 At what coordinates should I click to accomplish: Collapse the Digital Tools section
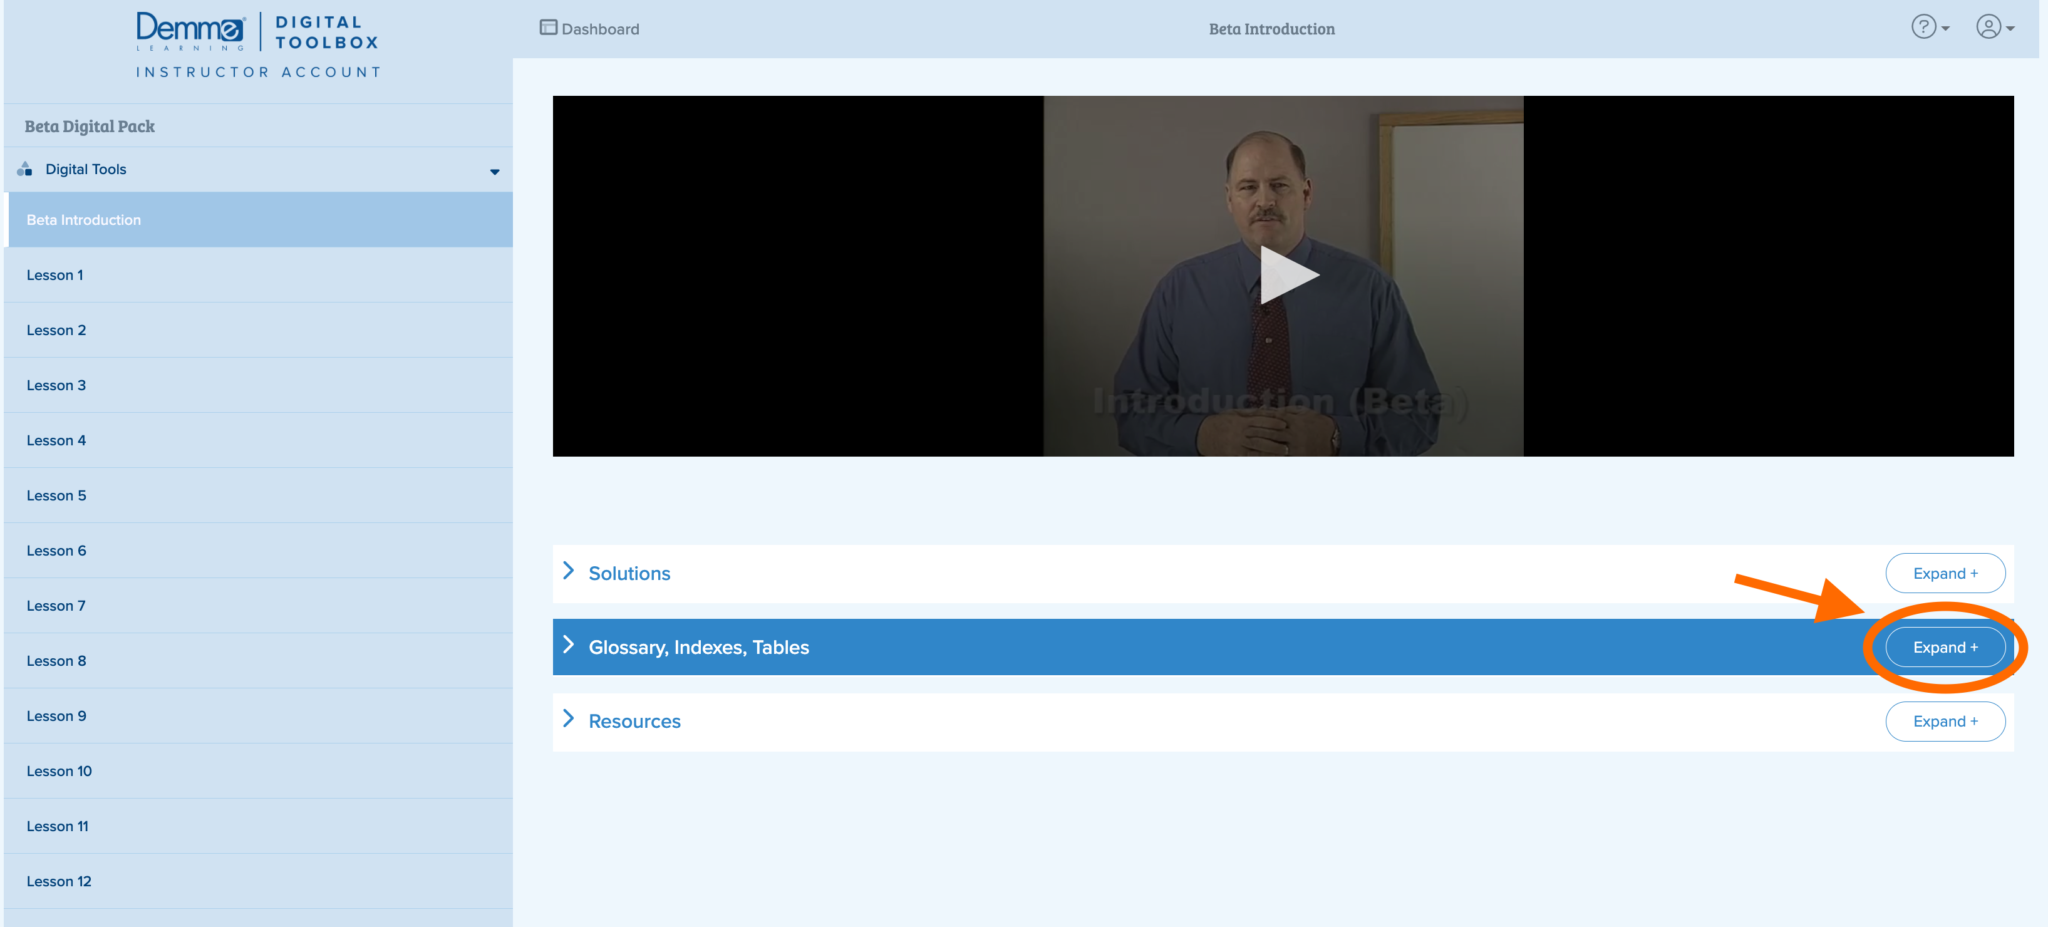pyautogui.click(x=494, y=170)
